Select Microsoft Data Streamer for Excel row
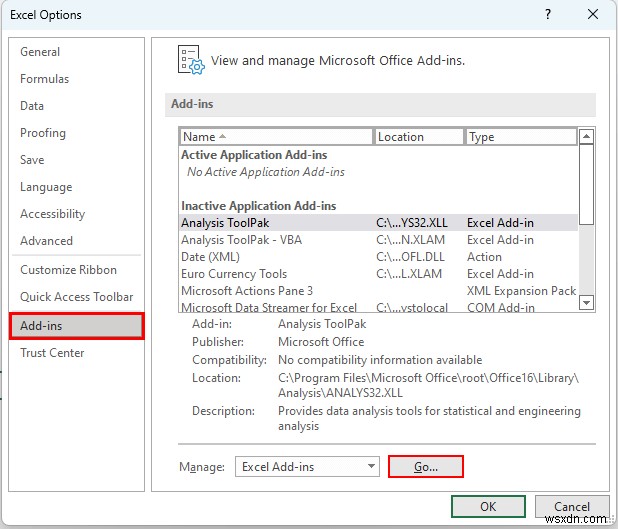618x529 pixels. coord(378,307)
